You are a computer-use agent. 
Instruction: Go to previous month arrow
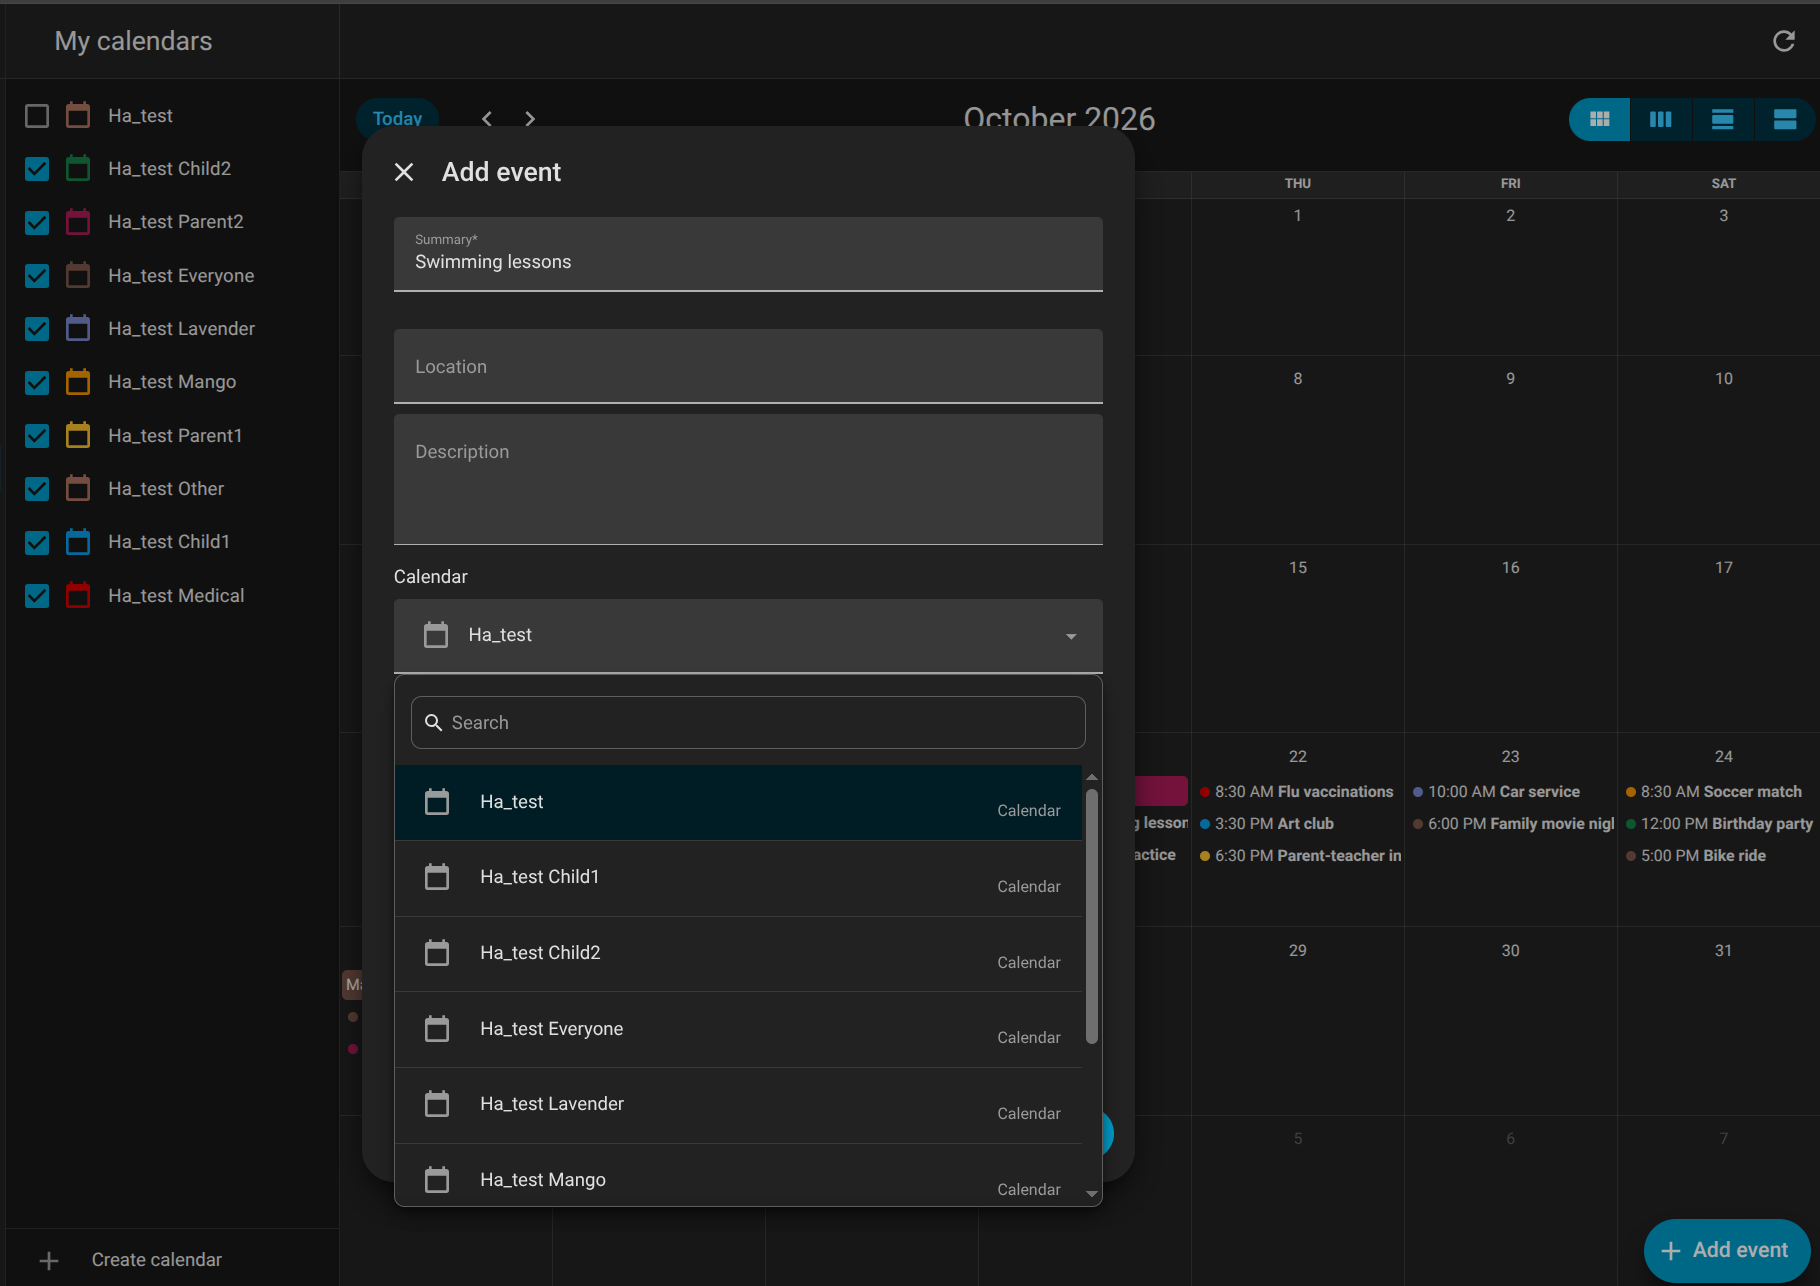487,119
